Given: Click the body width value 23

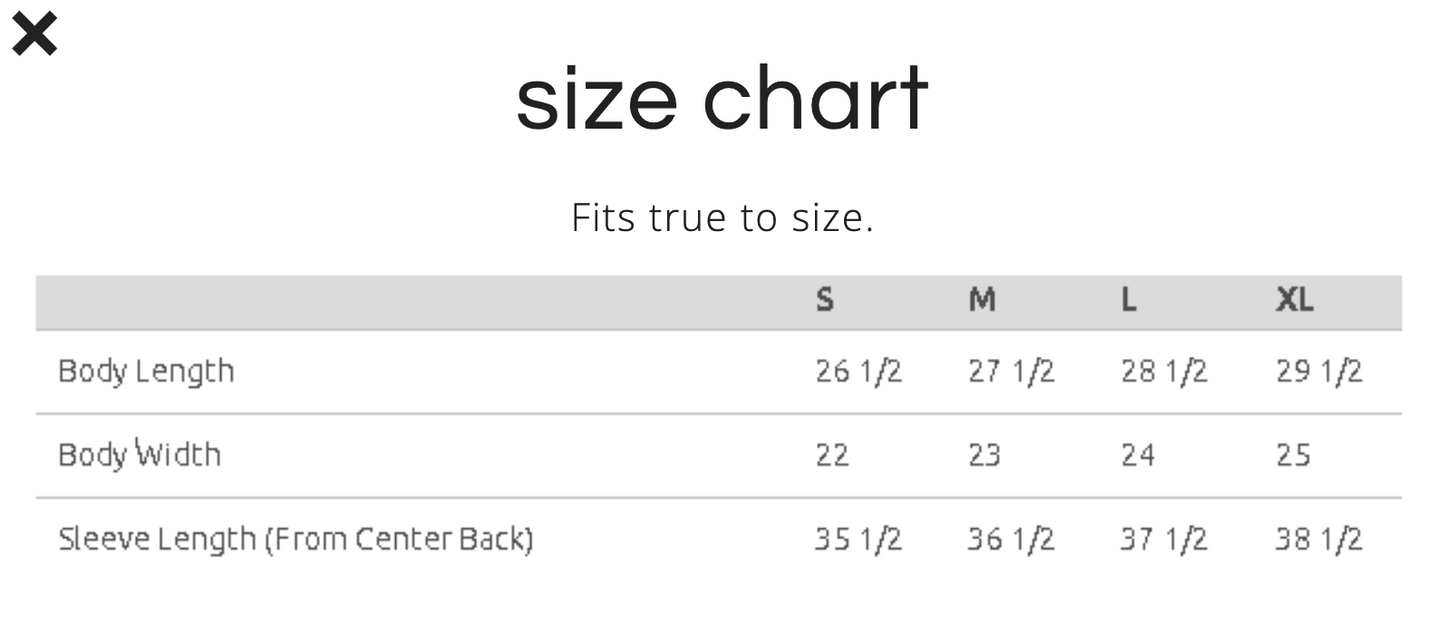Looking at the screenshot, I should pos(984,455).
